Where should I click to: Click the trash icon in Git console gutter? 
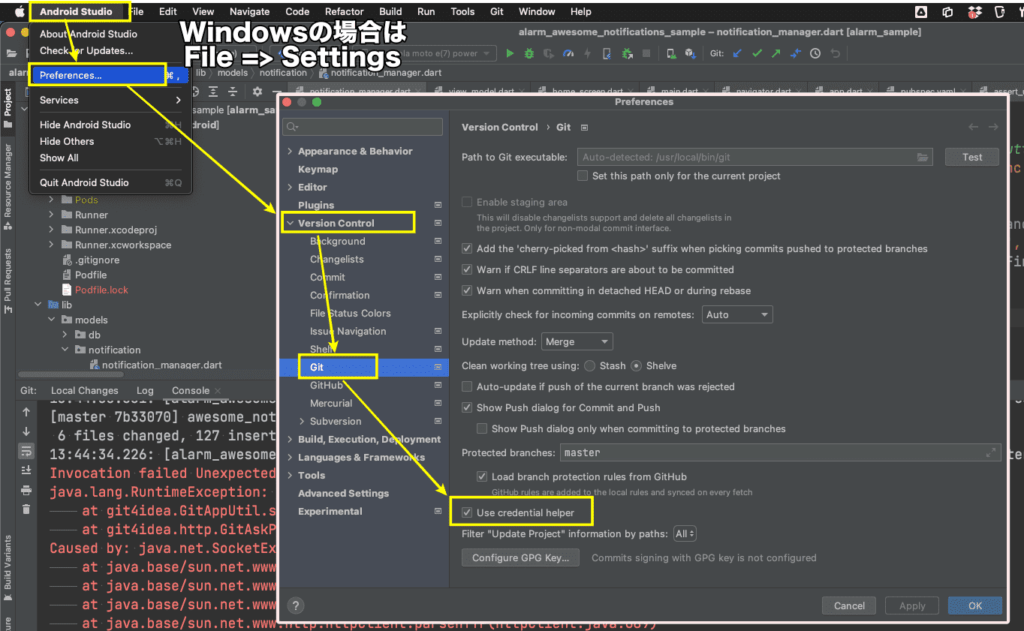(x=26, y=509)
